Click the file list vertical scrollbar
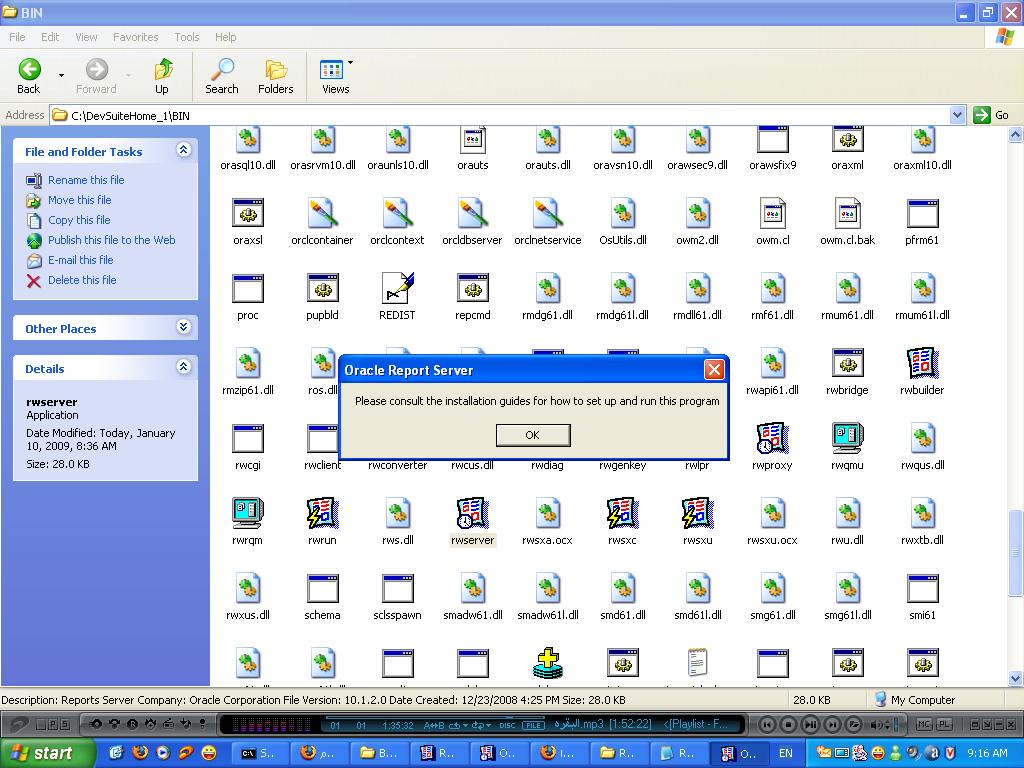This screenshot has height=768, width=1024. tap(1016, 400)
